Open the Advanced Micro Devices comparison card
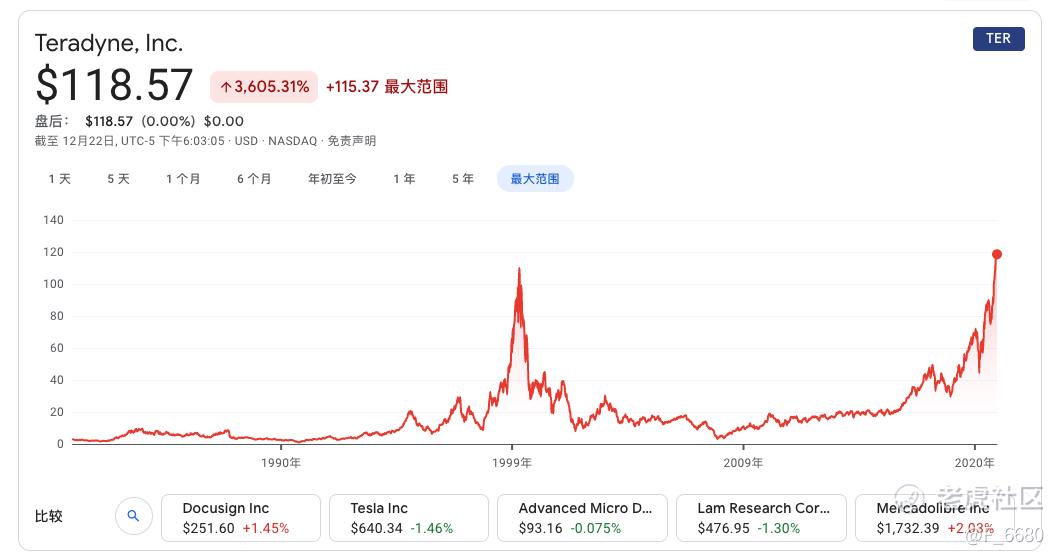Screen dimensions: 1064x560 click(x=582, y=518)
